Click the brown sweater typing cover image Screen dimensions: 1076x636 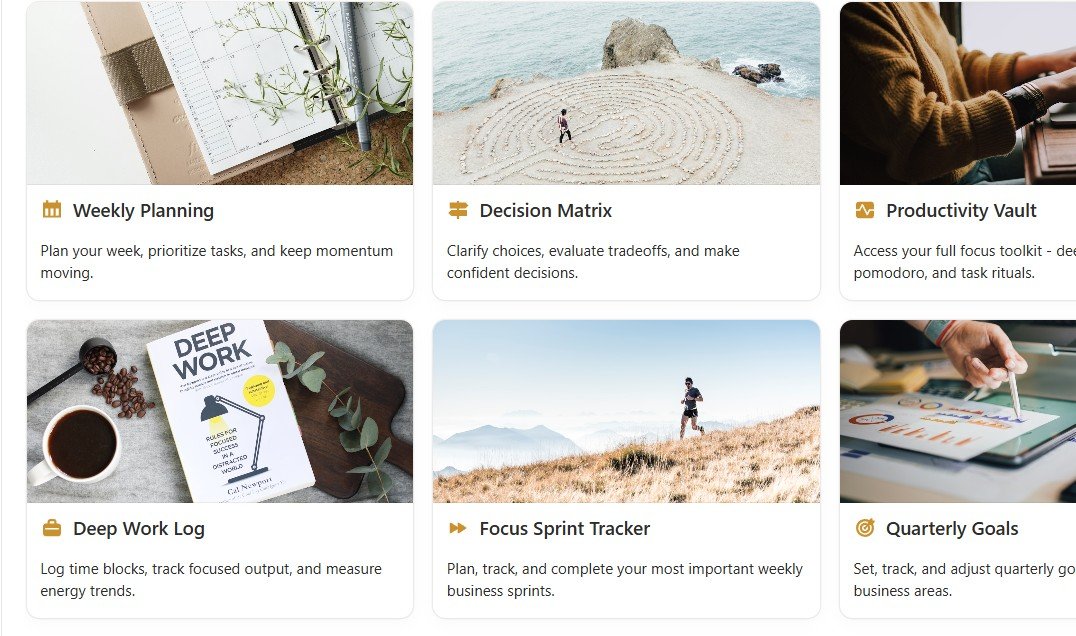coord(958,93)
